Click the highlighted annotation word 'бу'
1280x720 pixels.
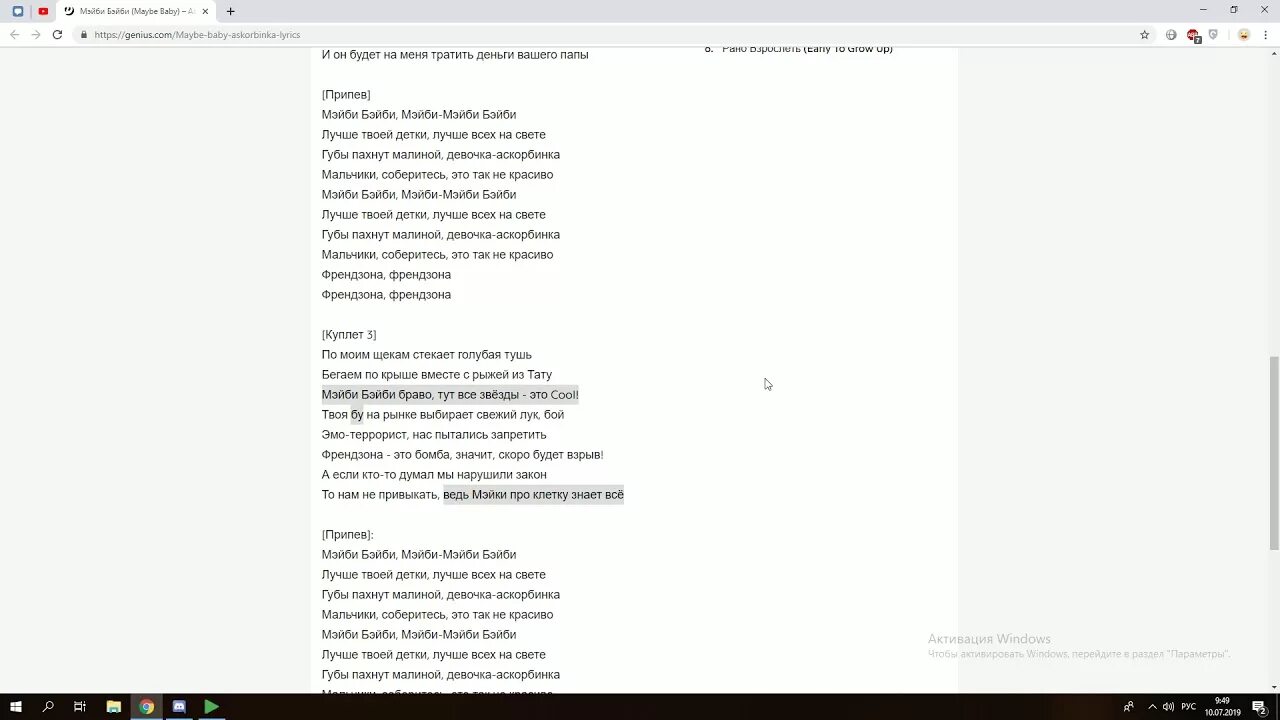pos(357,414)
